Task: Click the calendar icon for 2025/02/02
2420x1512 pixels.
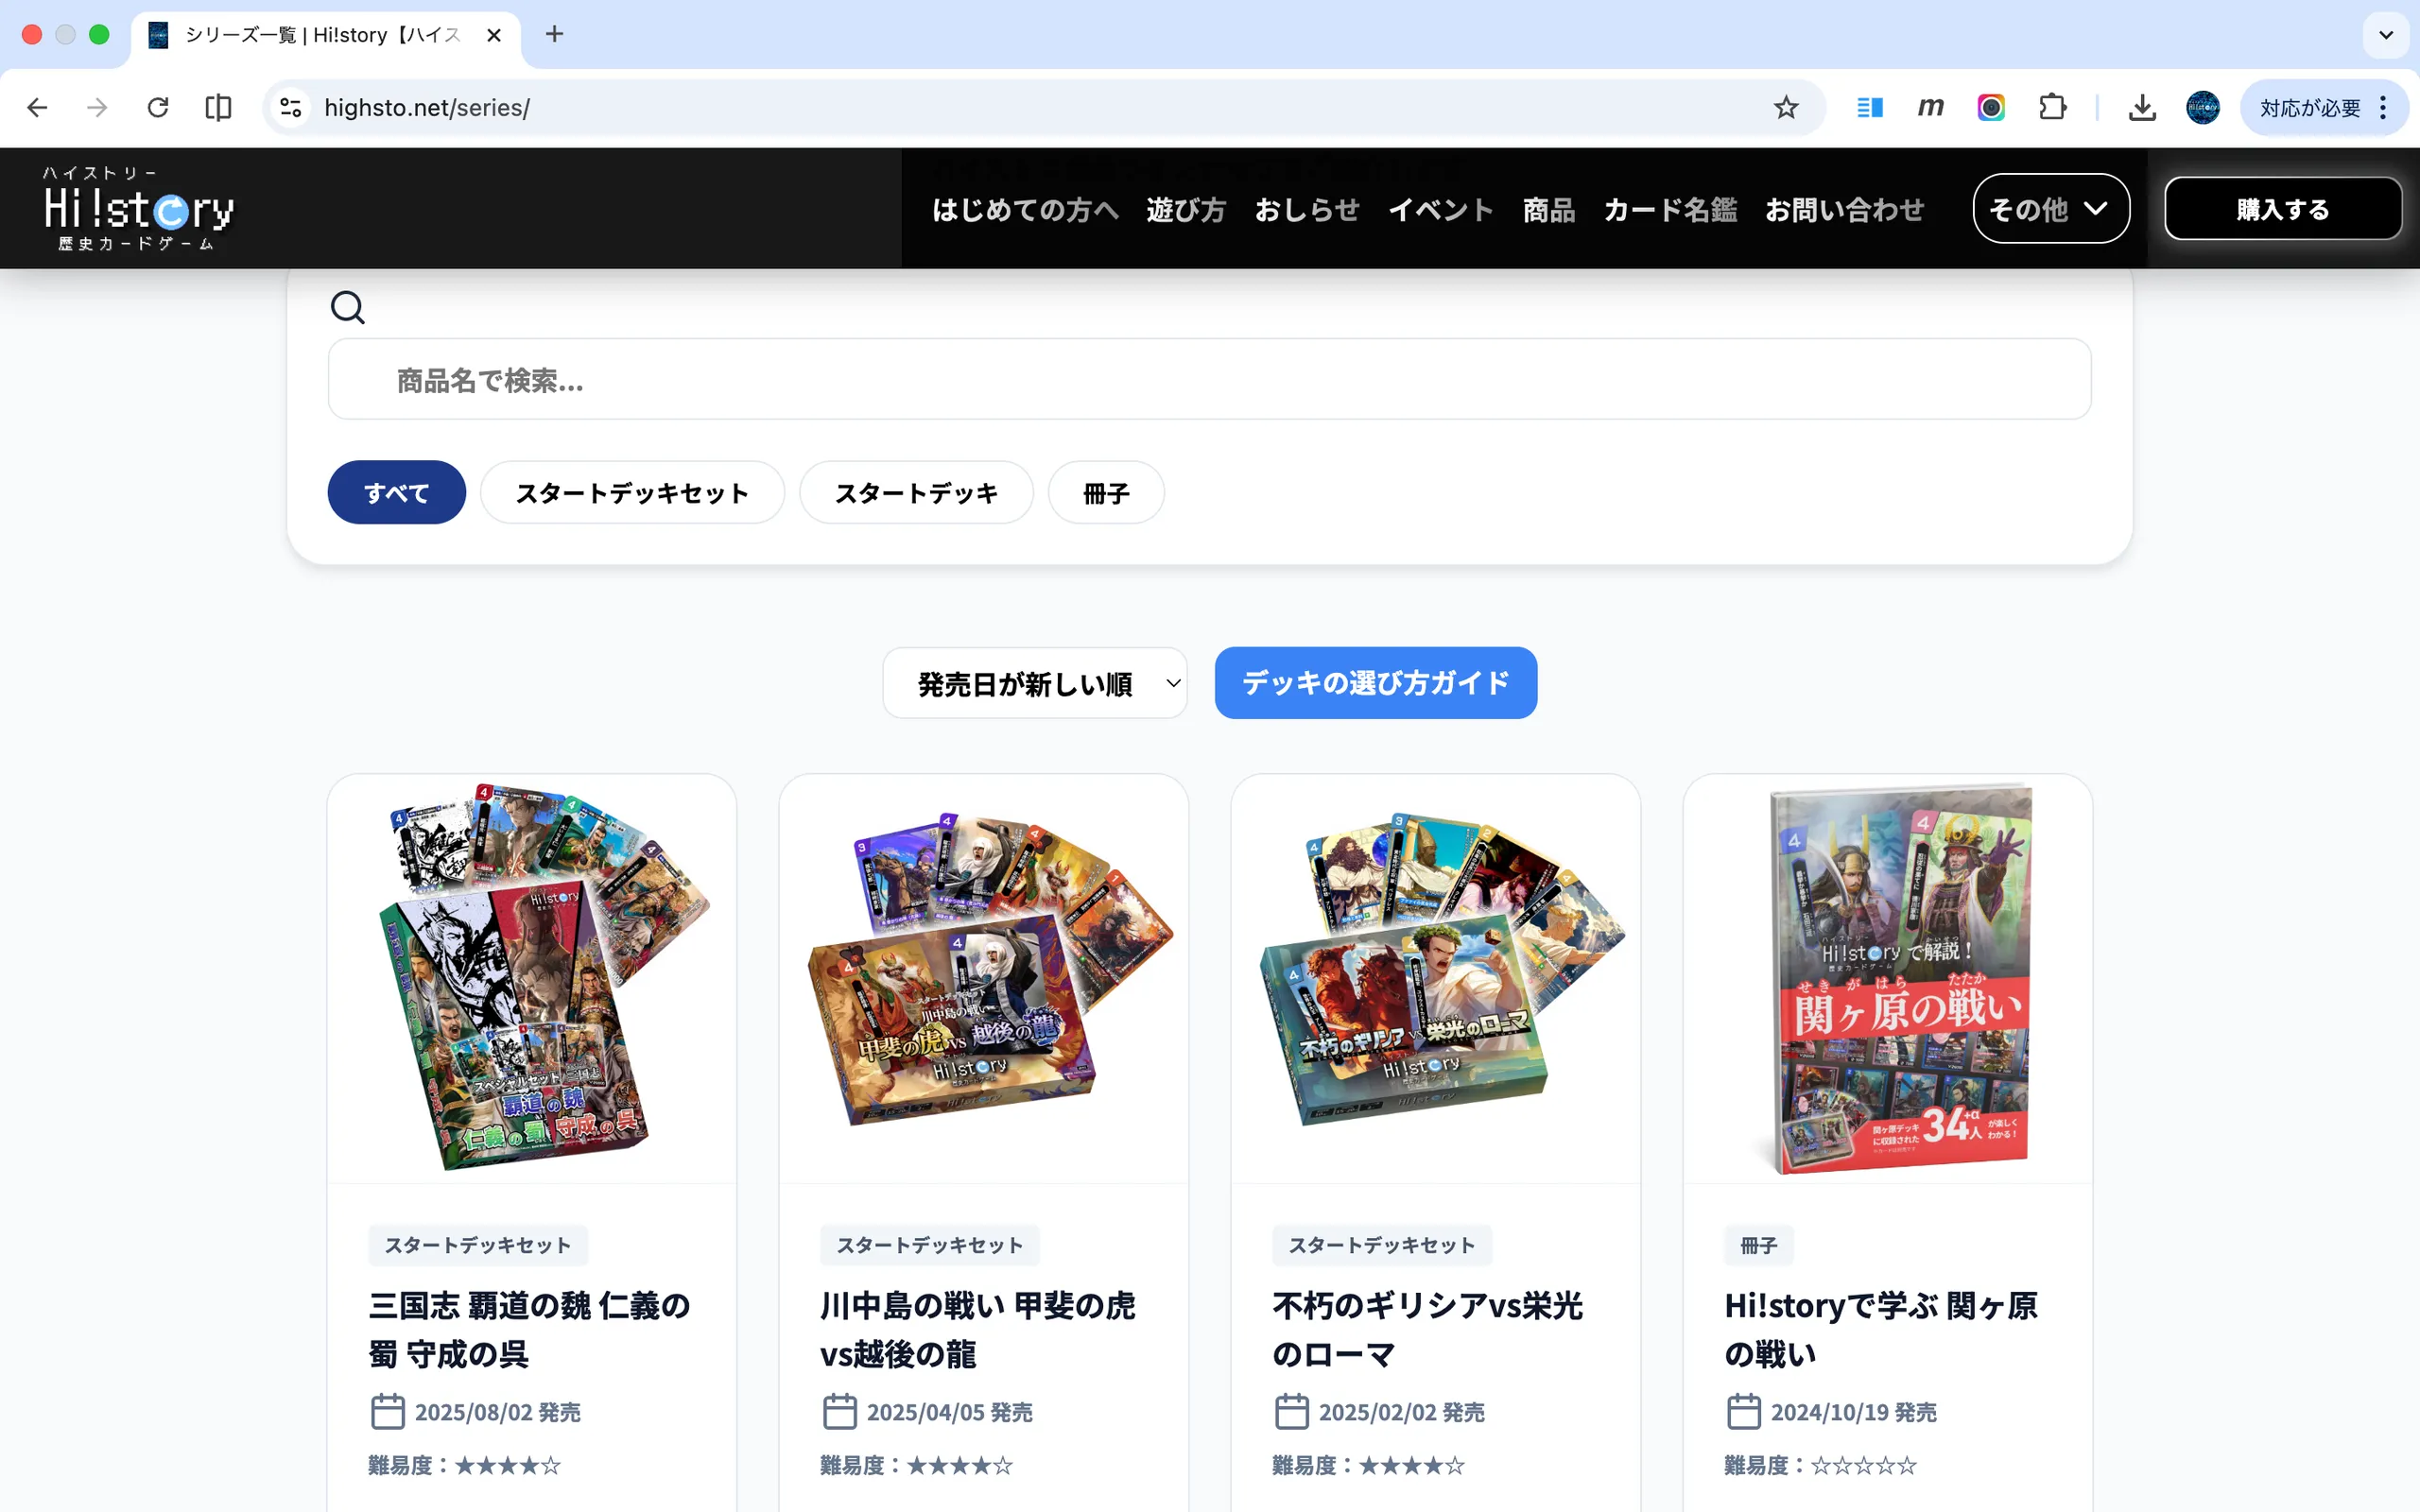Action: (1291, 1411)
